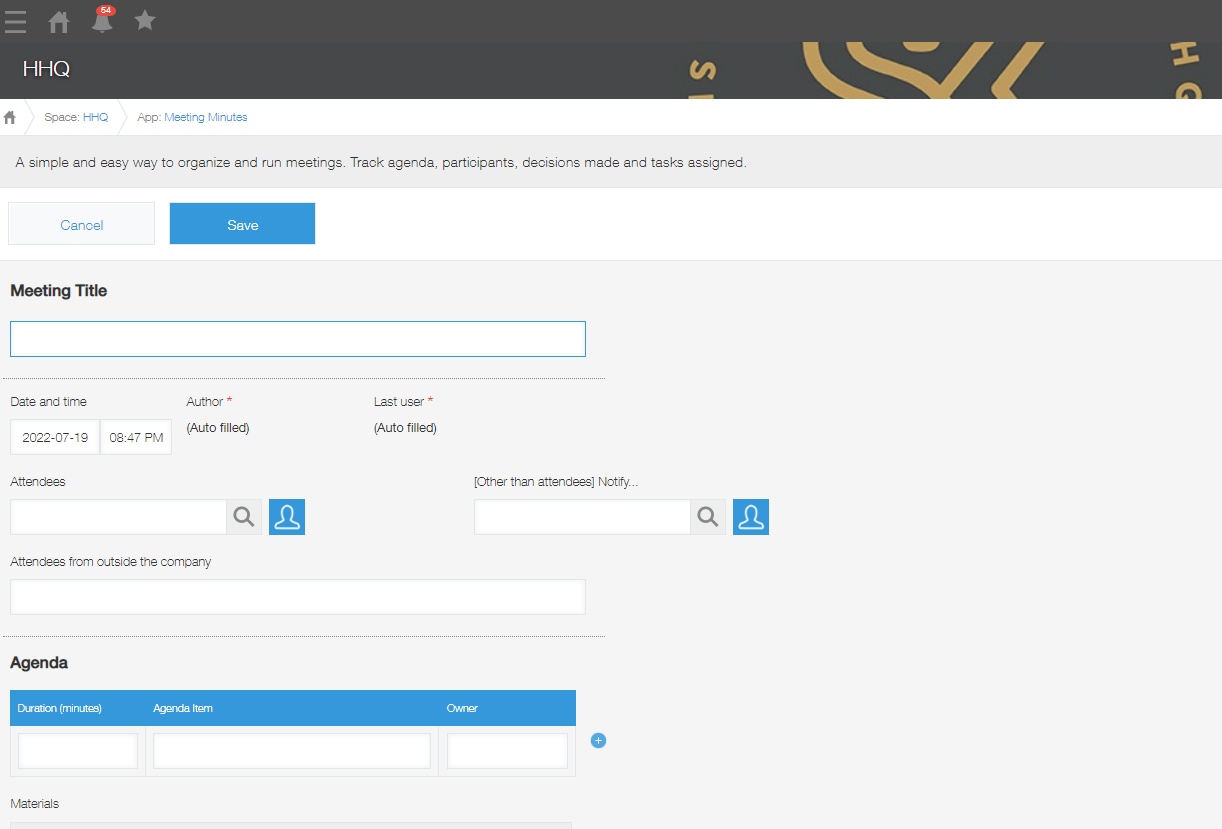Click the breadcrumb home icon
Image resolution: width=1222 pixels, height=829 pixels.
(10, 117)
